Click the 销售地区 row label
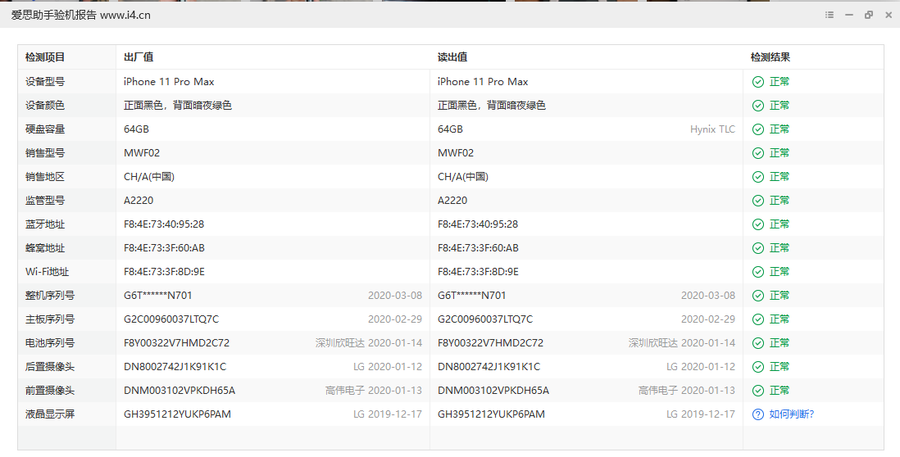 (45, 177)
